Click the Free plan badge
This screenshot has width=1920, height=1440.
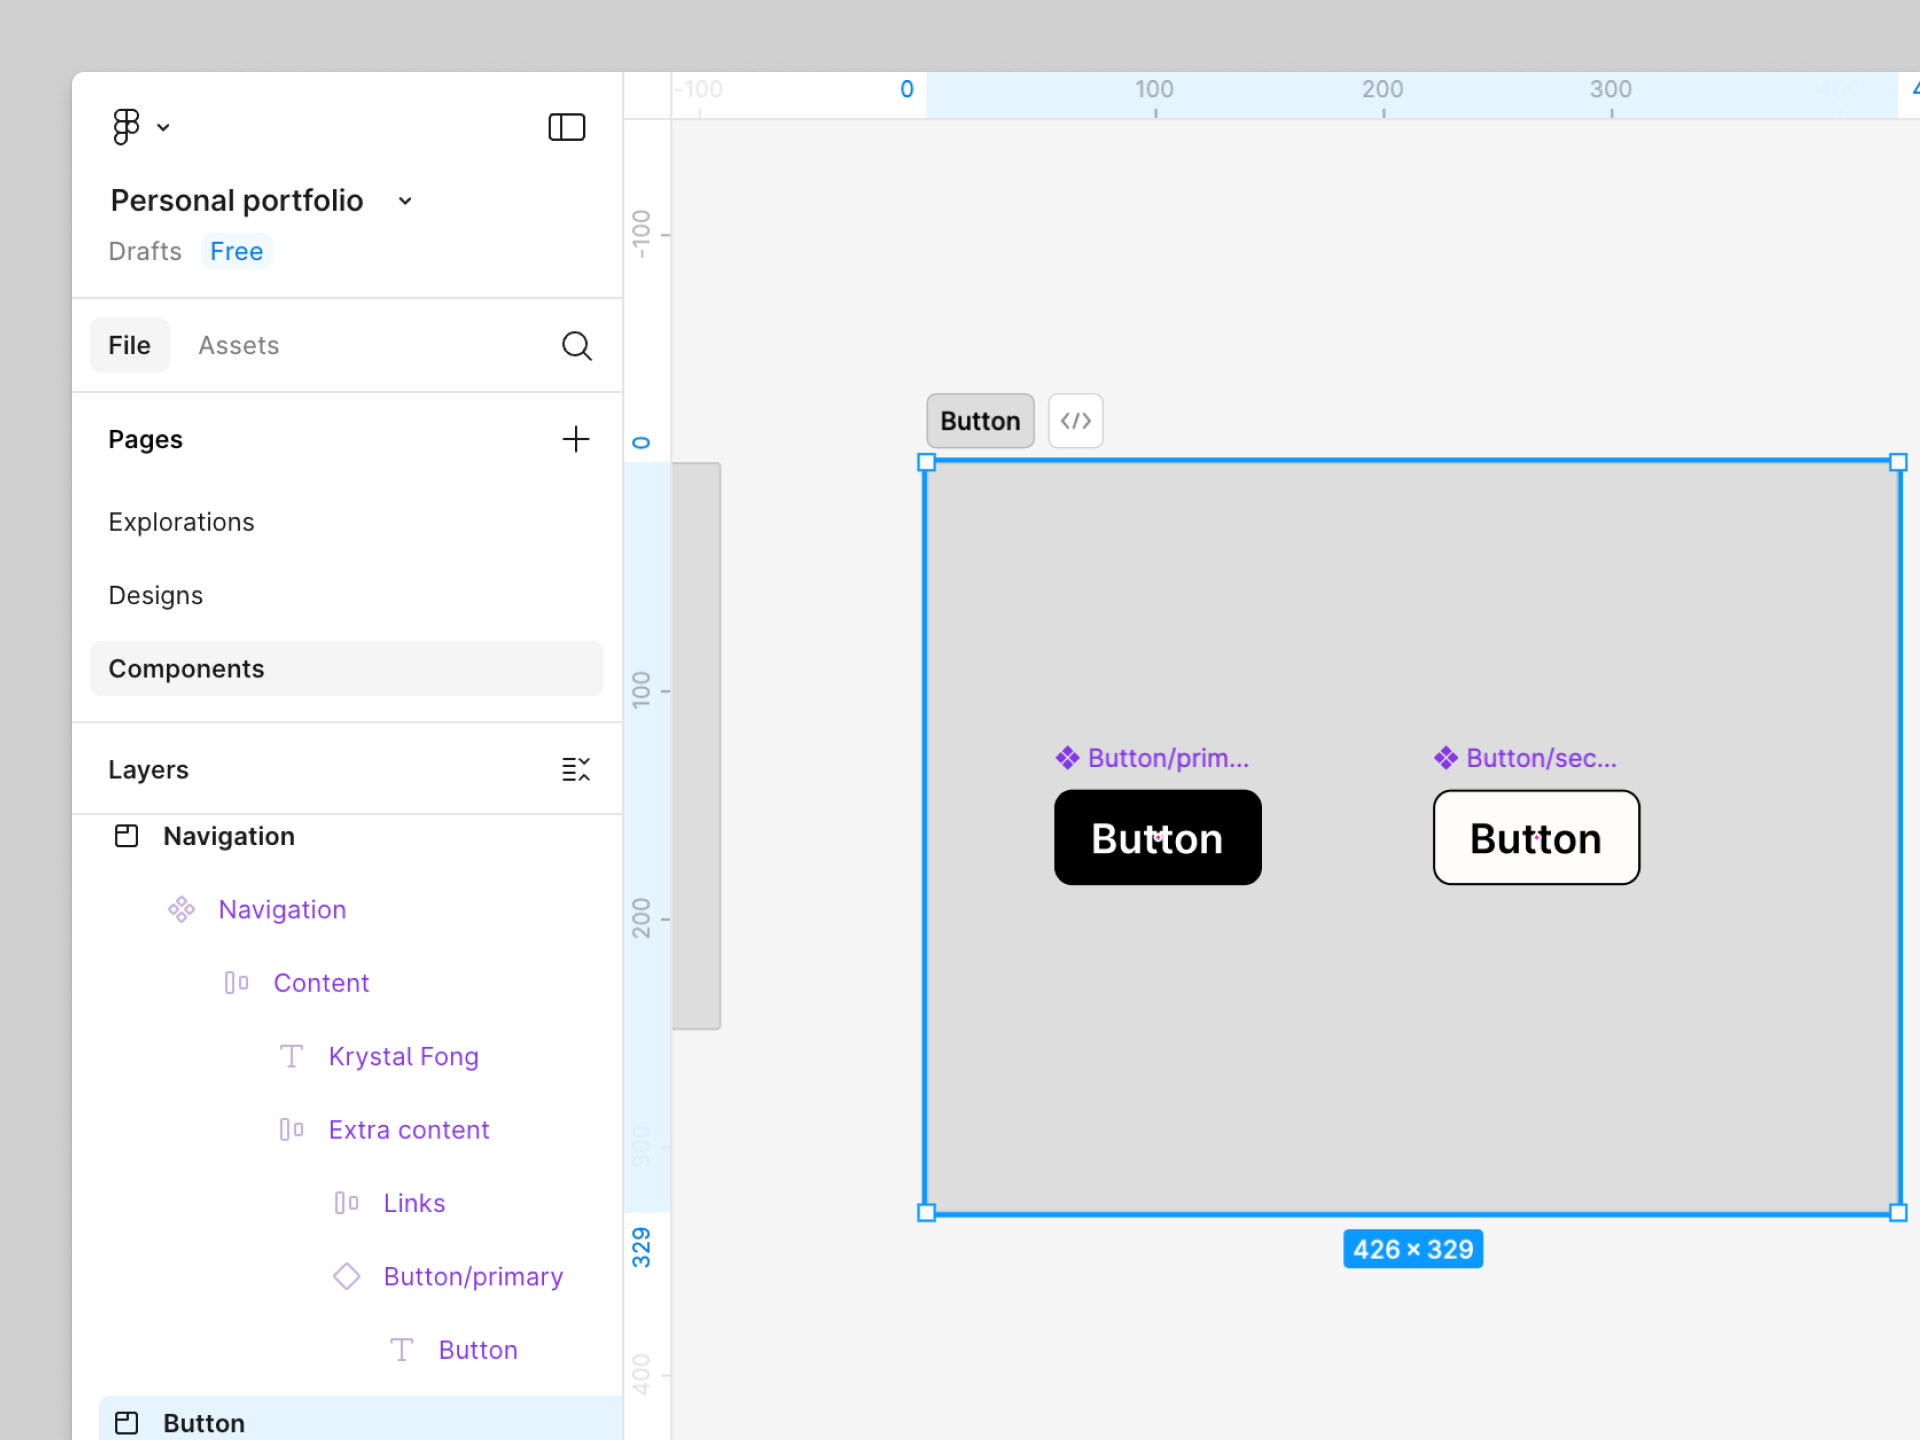click(236, 251)
